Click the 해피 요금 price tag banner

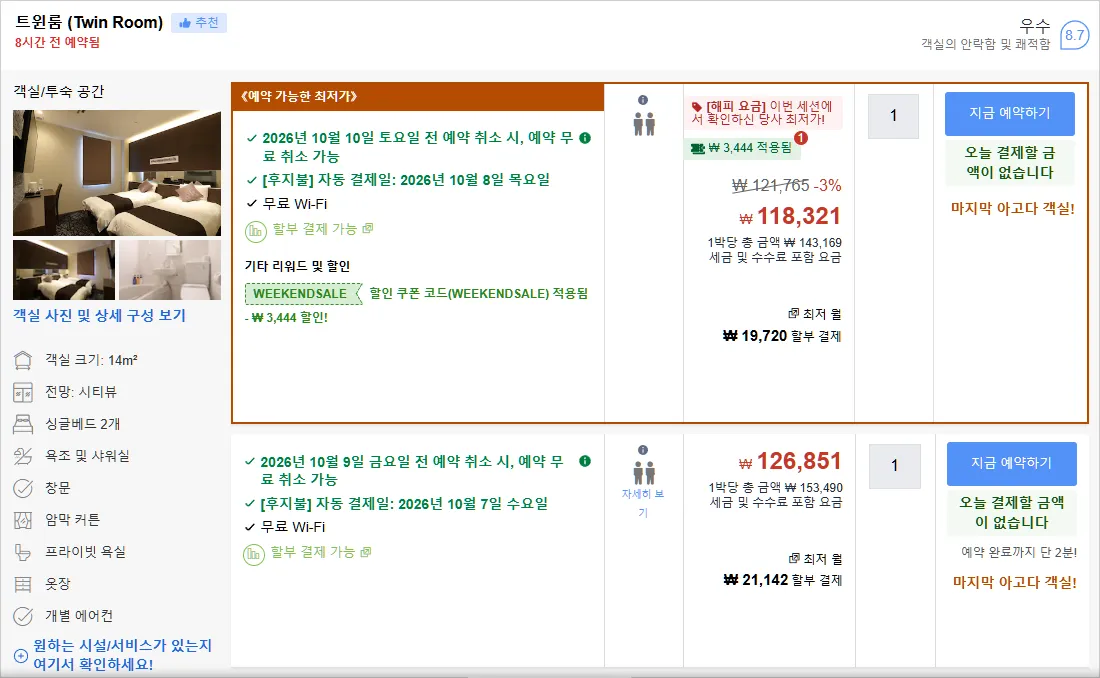[763, 112]
